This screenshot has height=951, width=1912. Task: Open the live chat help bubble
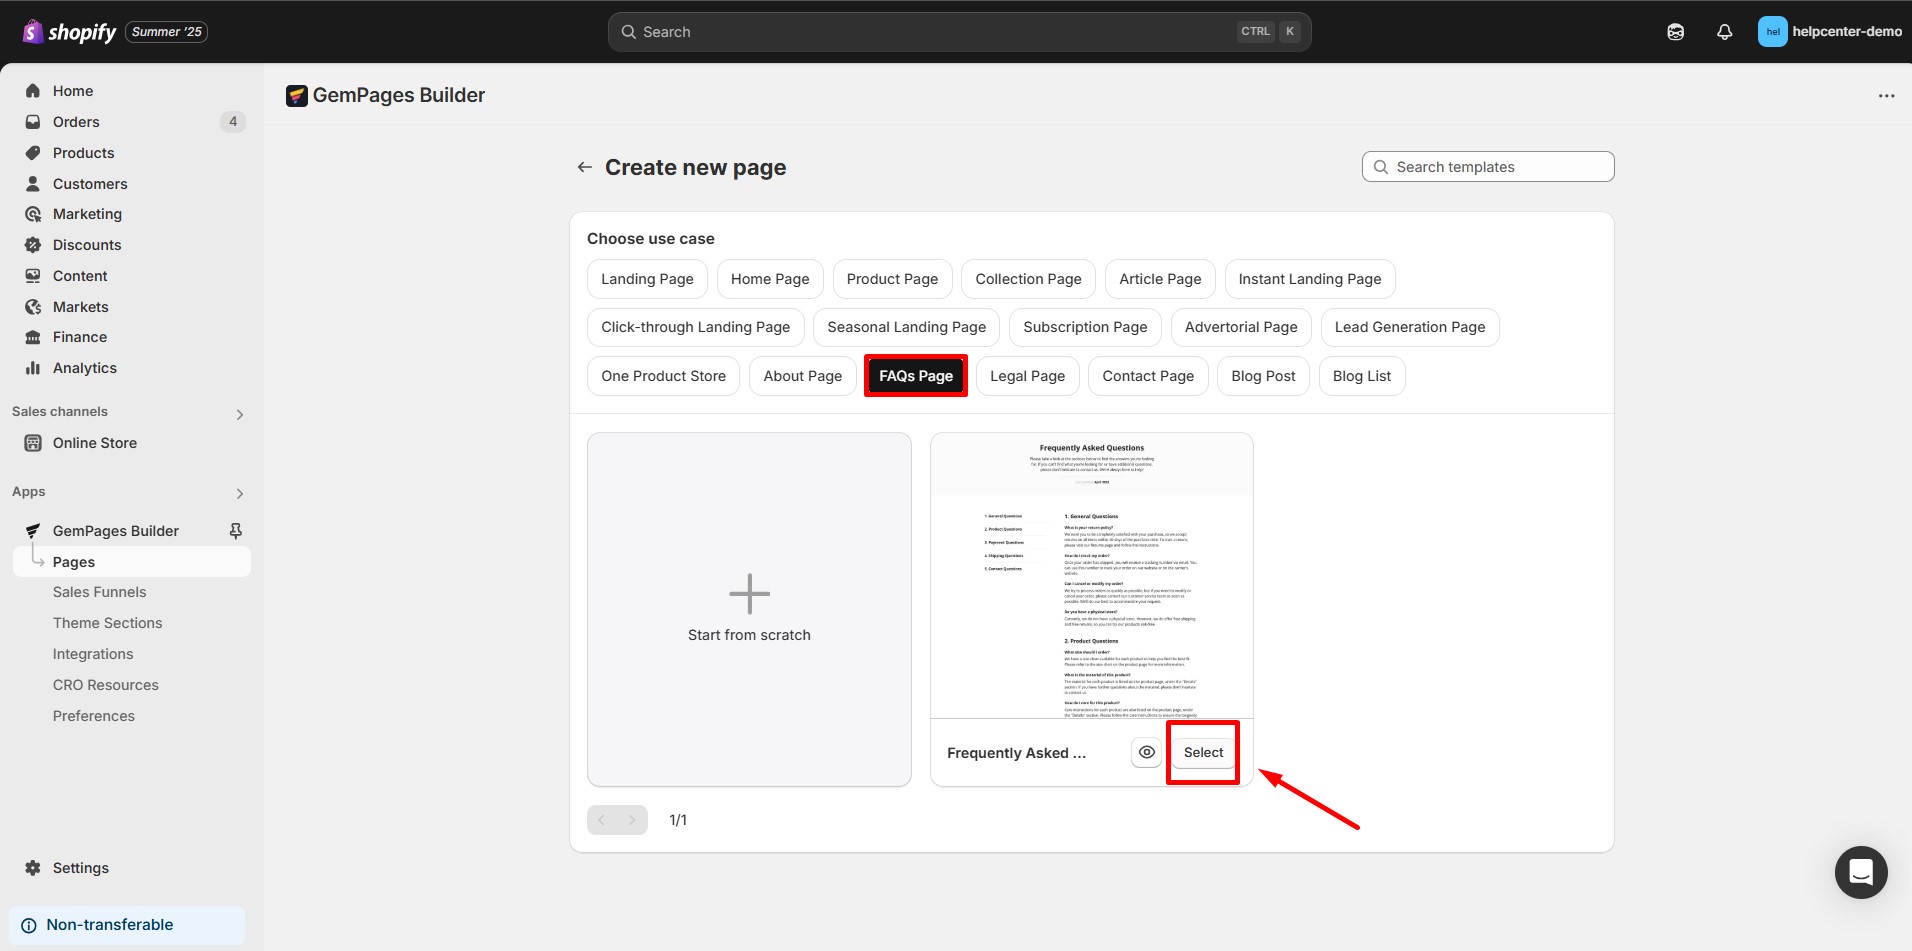tap(1860, 872)
